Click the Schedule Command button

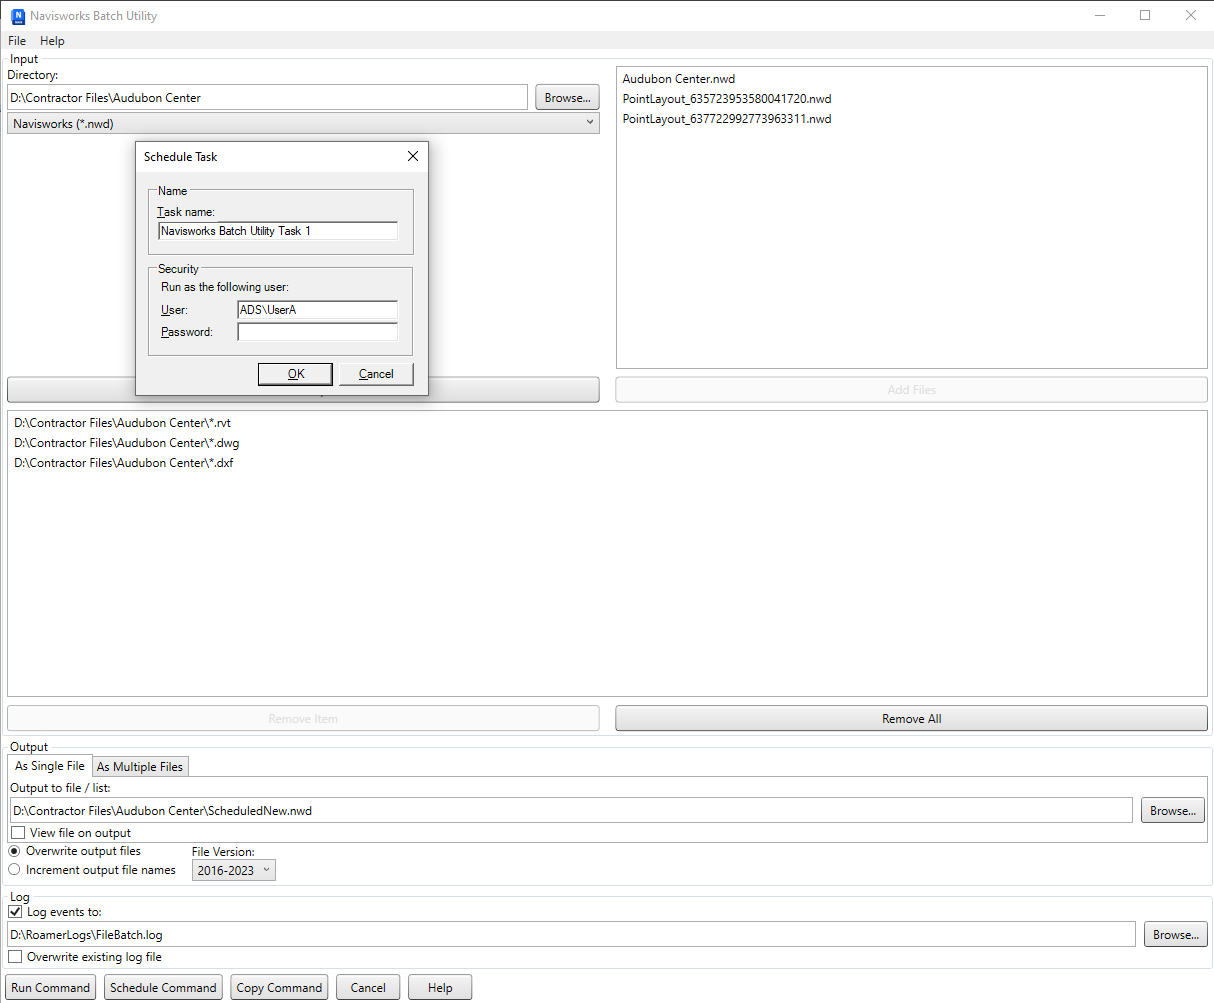tap(163, 987)
